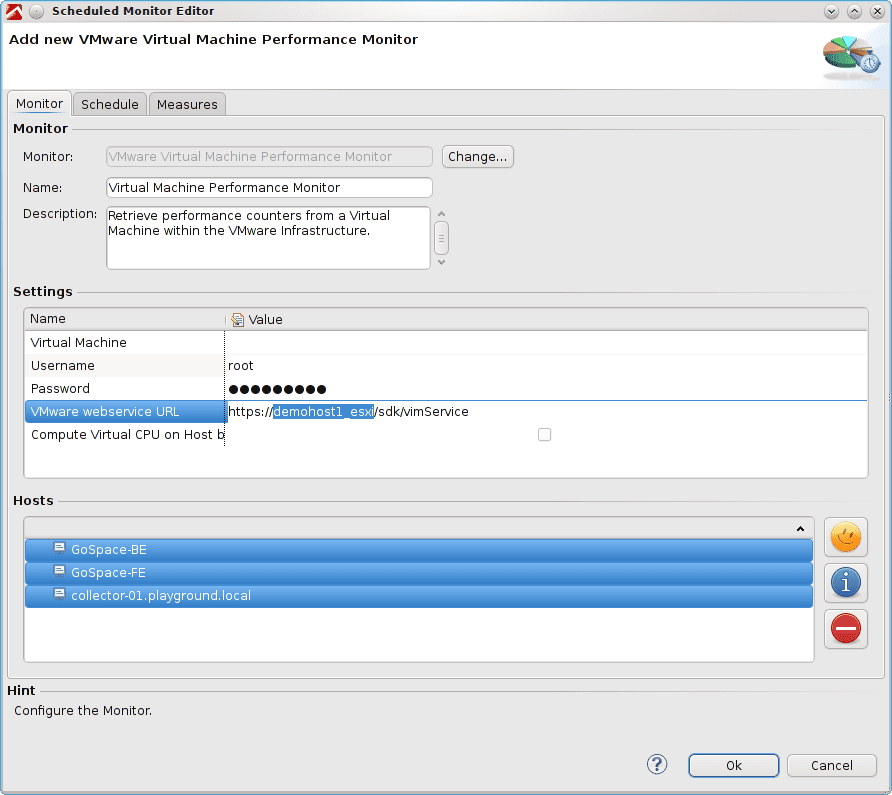Viewport: 892px width, 795px height.
Task: Click the Name column header
Action: pyautogui.click(x=125, y=319)
